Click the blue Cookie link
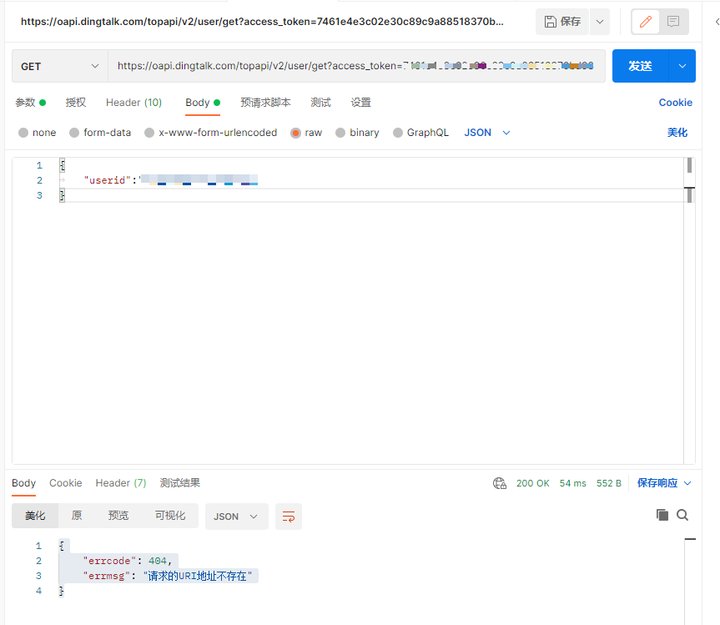Screen dimensions: 720x625 point(675,102)
